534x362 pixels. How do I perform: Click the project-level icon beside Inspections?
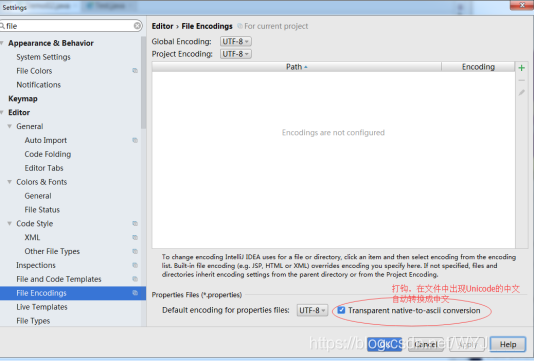point(135,265)
